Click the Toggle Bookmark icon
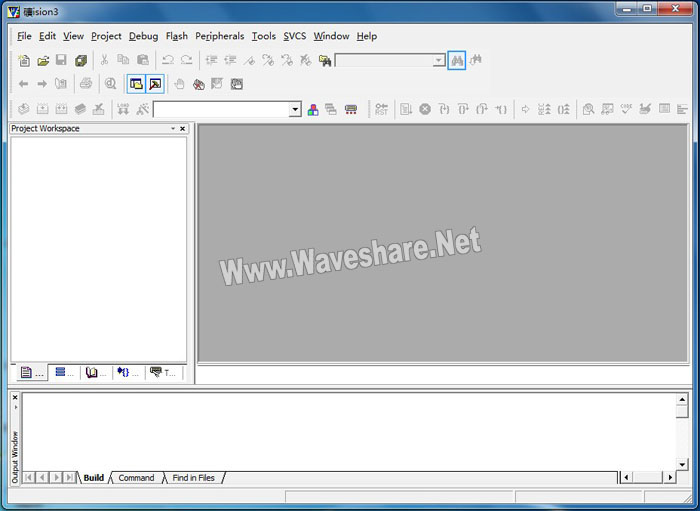This screenshot has width=700, height=511. pos(249,60)
